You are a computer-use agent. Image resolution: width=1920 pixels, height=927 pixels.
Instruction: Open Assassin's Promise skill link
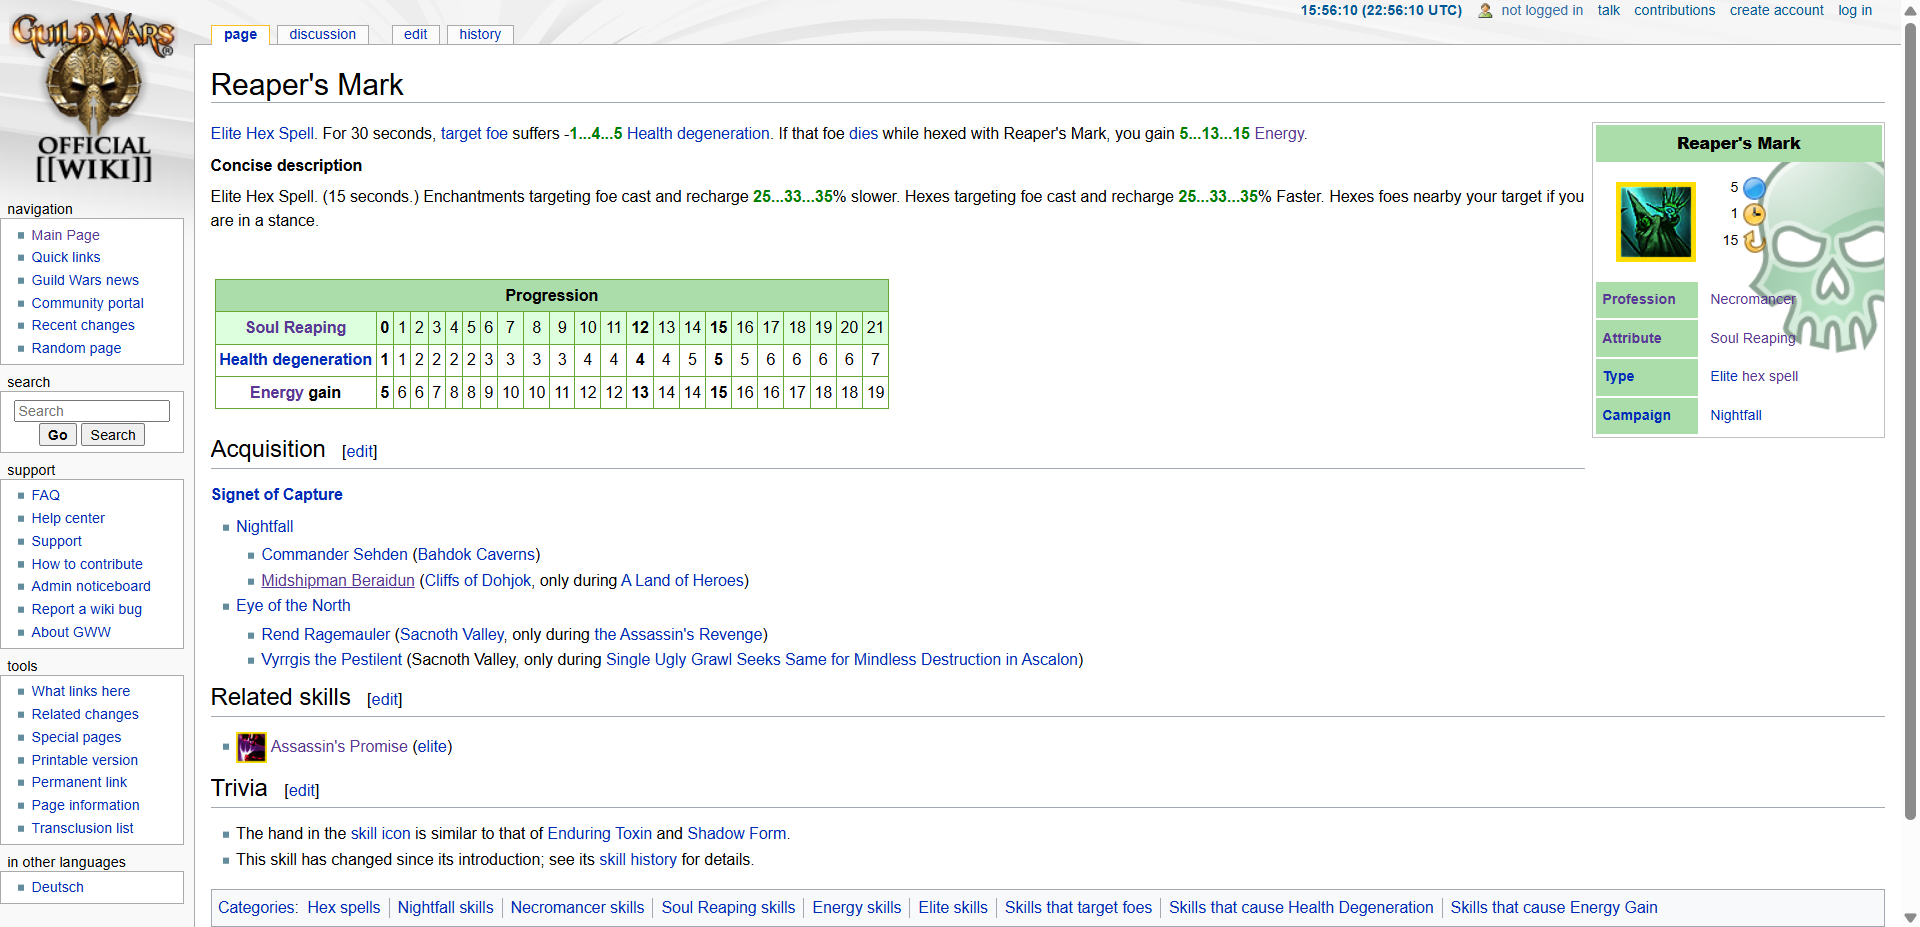click(339, 747)
